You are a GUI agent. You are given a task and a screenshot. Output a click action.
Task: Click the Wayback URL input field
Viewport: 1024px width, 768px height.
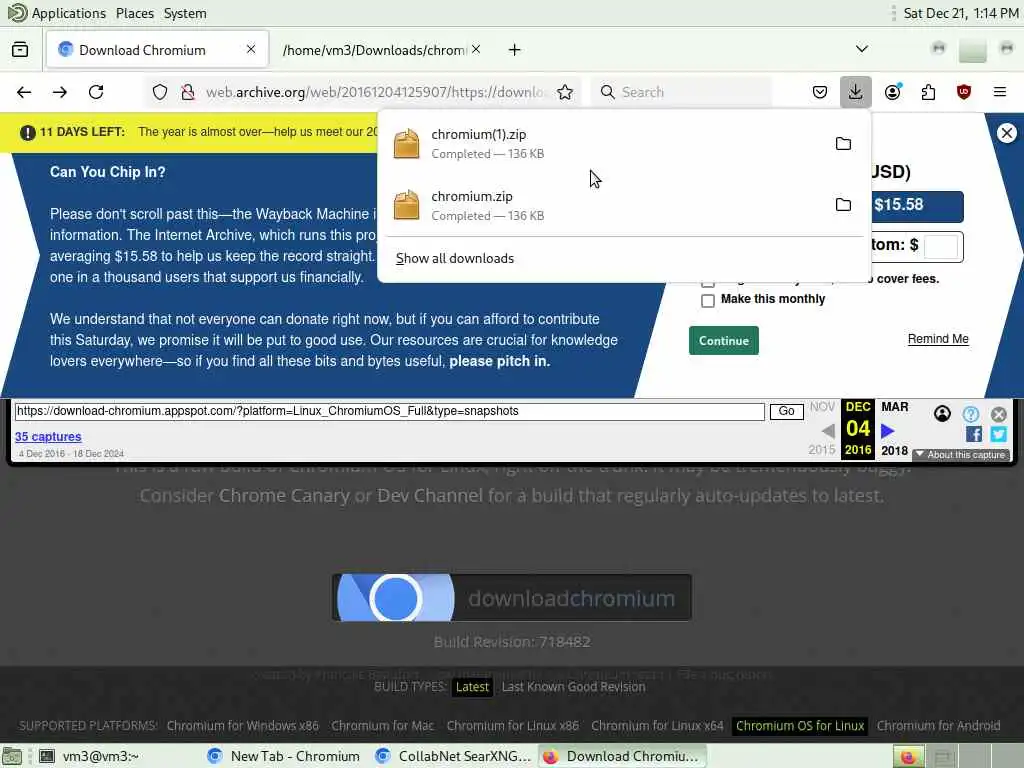(x=389, y=411)
